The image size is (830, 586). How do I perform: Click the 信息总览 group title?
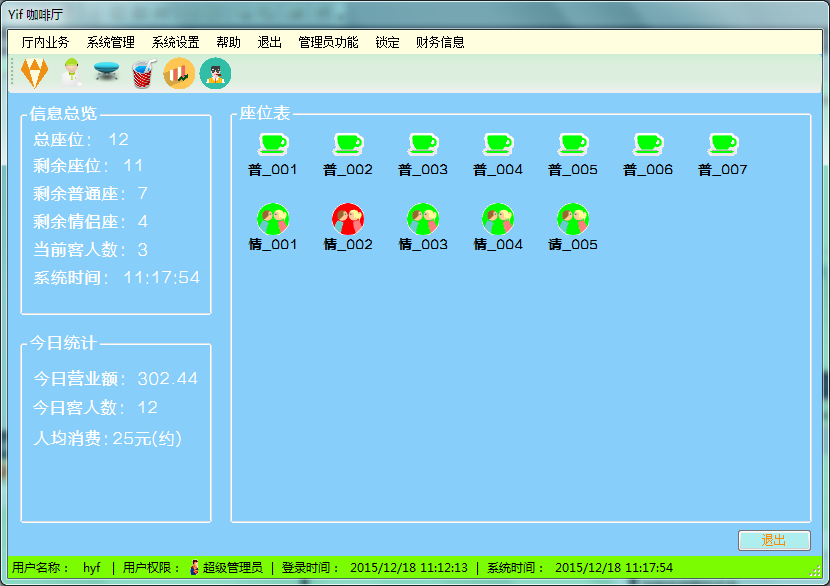point(63,113)
